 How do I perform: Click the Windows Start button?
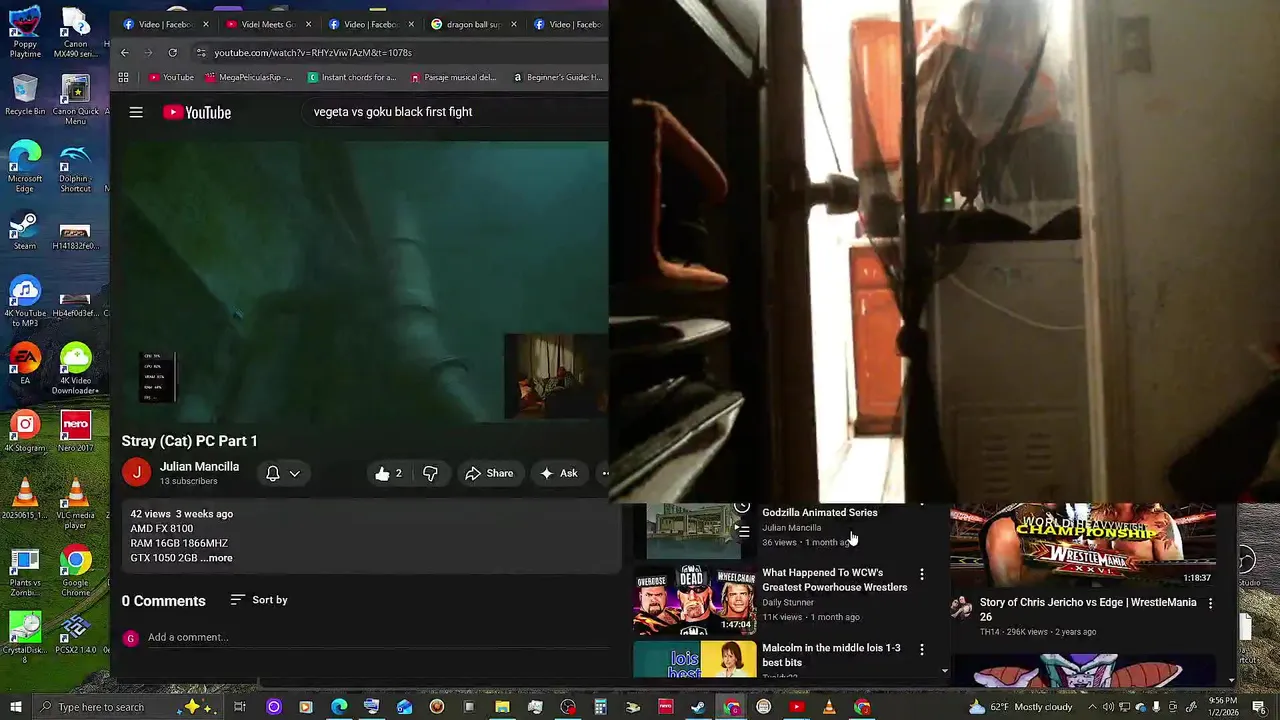click(x=17, y=707)
